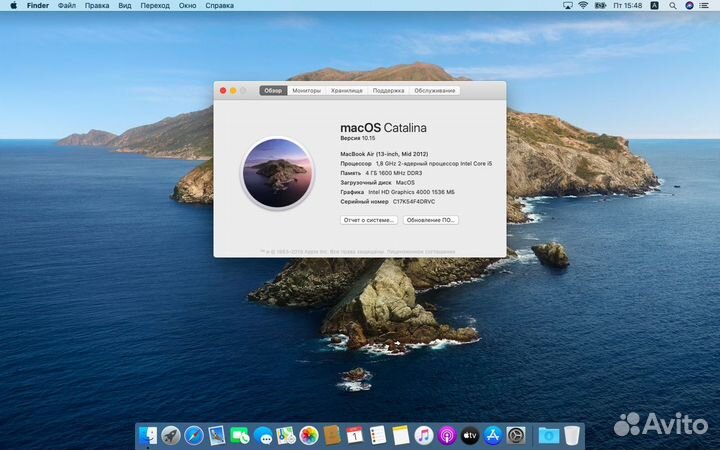This screenshot has width=720, height=450.
Task: Switch to the Хранилище tab
Action: click(x=347, y=90)
